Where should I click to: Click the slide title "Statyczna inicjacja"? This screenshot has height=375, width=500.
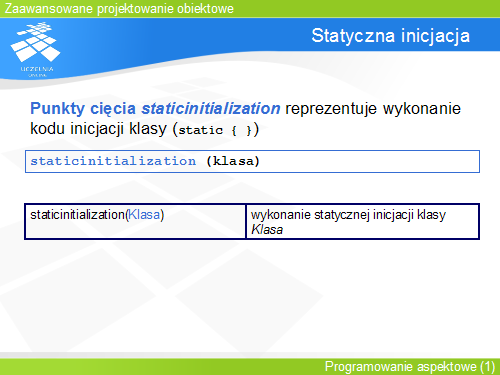[390, 36]
